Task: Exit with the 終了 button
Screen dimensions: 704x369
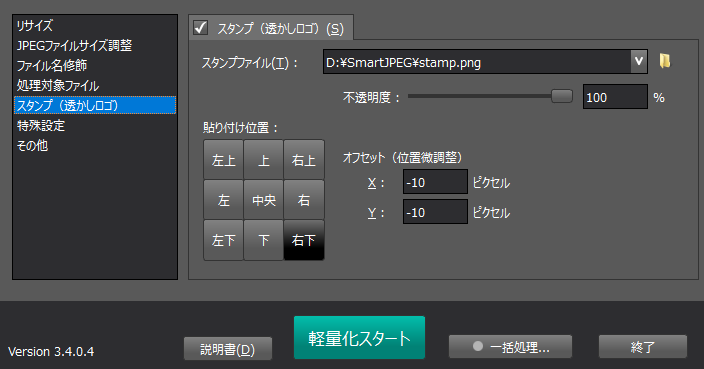Action: point(642,347)
